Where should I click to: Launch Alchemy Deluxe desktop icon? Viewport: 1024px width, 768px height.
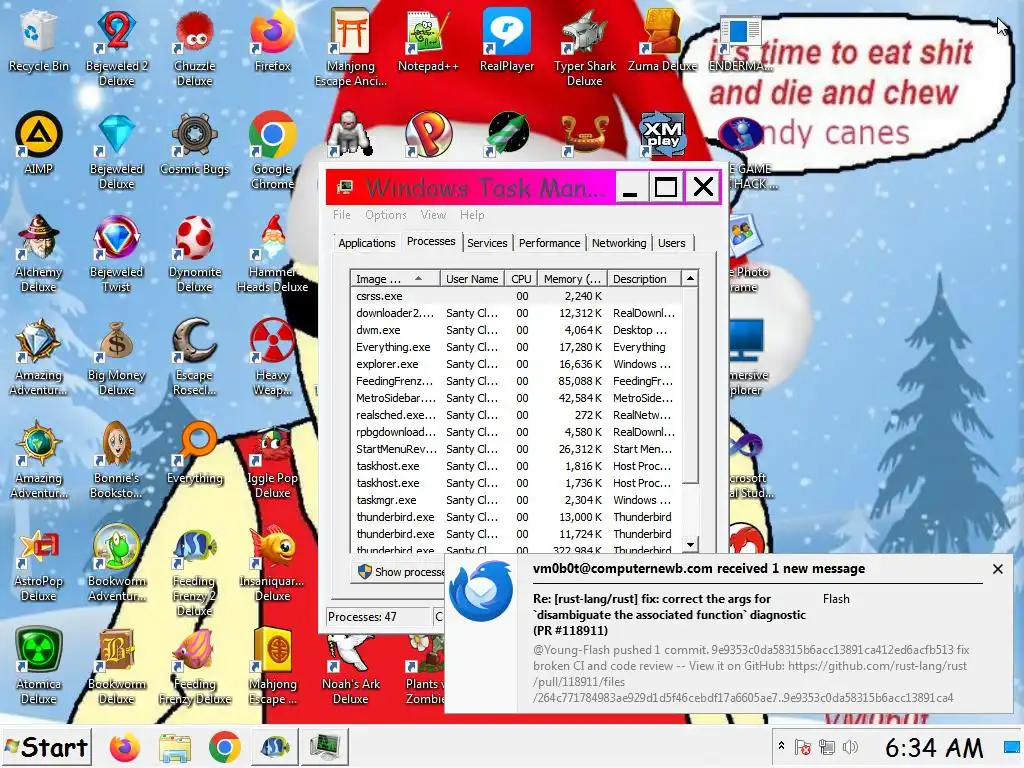coord(39,253)
